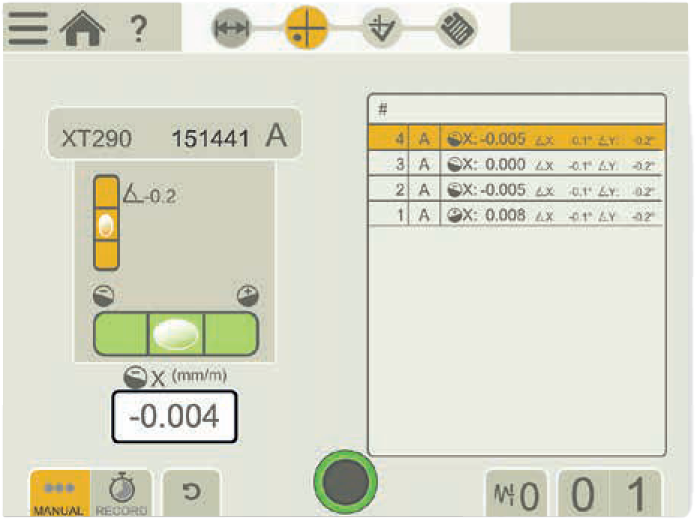Screen dimensions: 695x519
Task: Switch to MANUAL recording mode
Action: (58, 493)
